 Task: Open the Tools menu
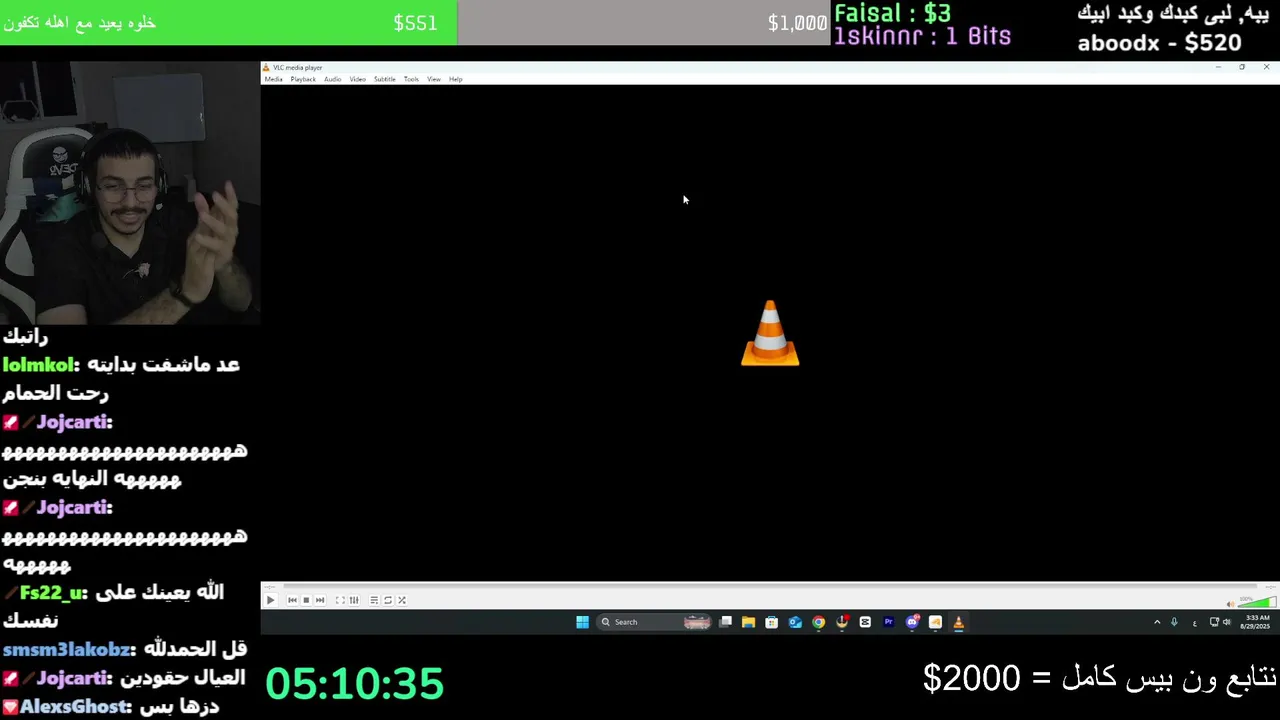click(411, 79)
